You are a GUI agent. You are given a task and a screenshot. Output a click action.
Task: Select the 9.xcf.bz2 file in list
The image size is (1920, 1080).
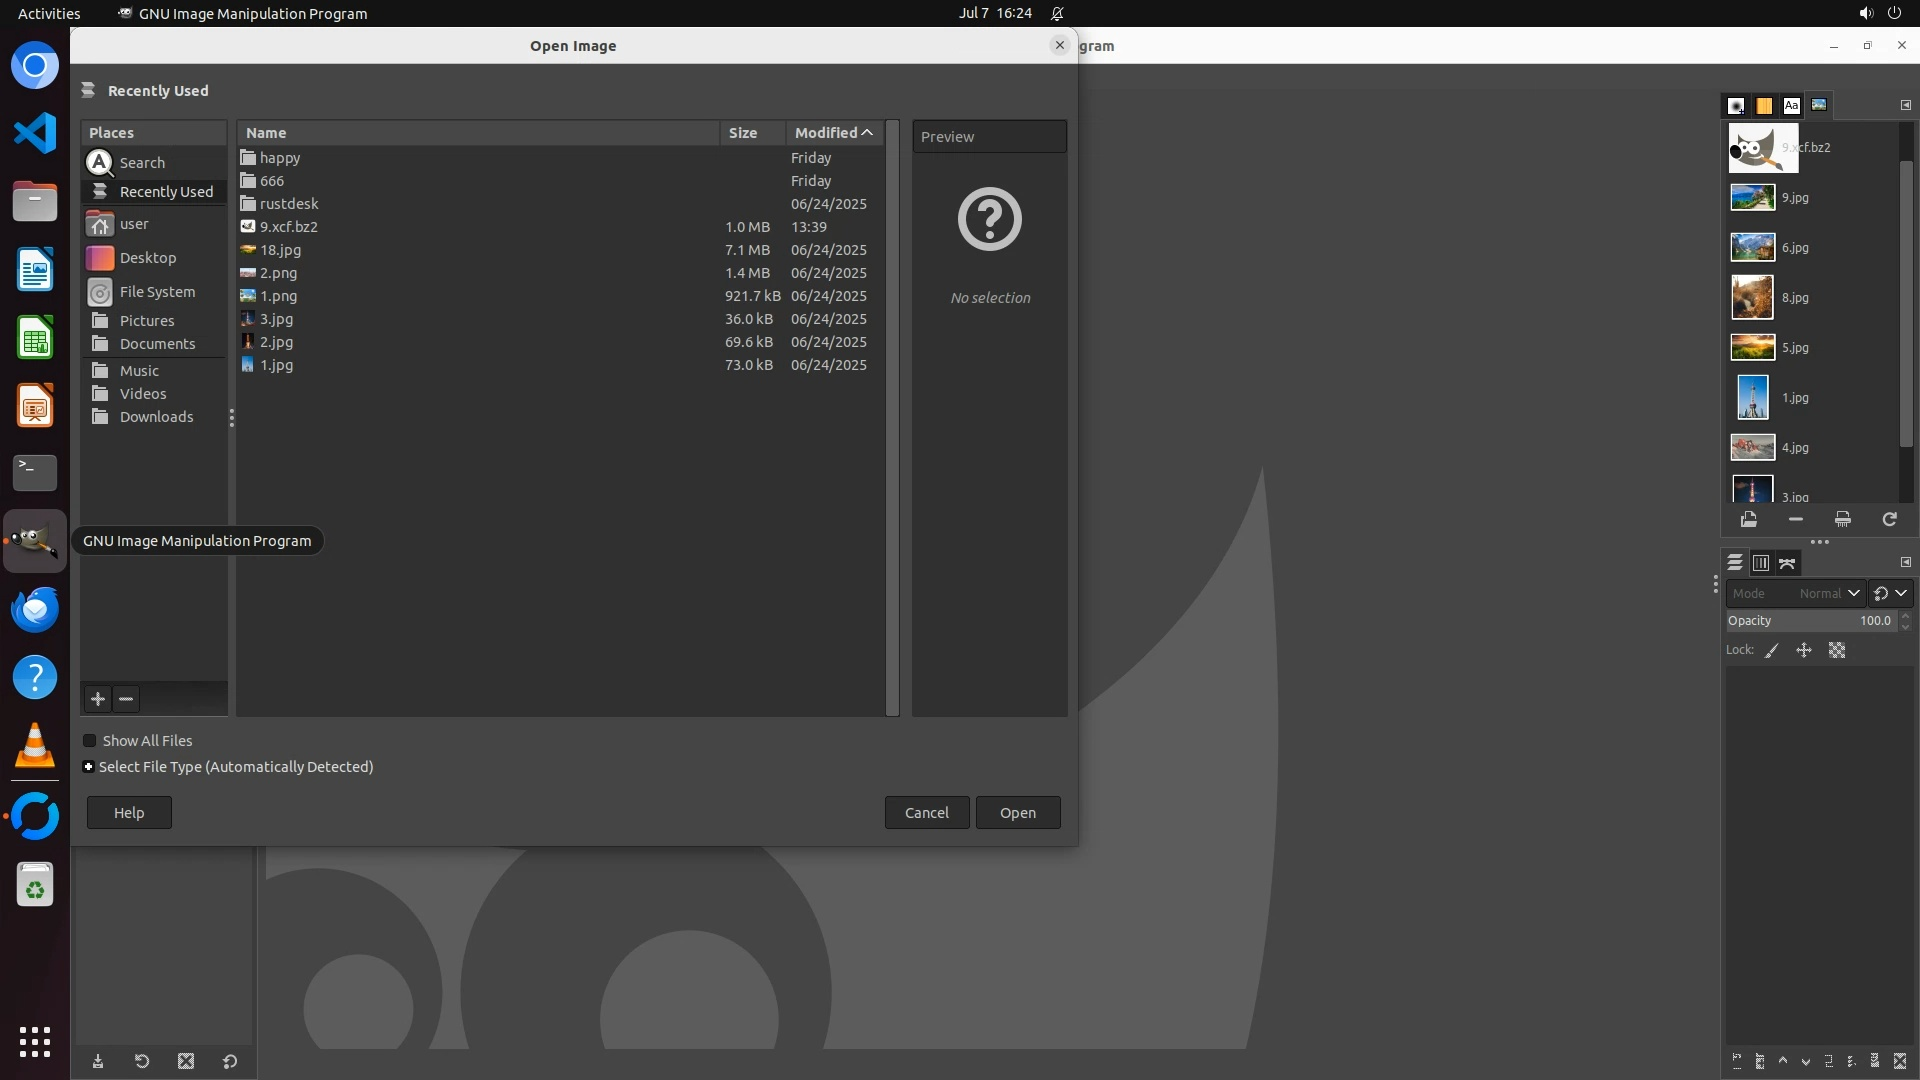tap(289, 227)
